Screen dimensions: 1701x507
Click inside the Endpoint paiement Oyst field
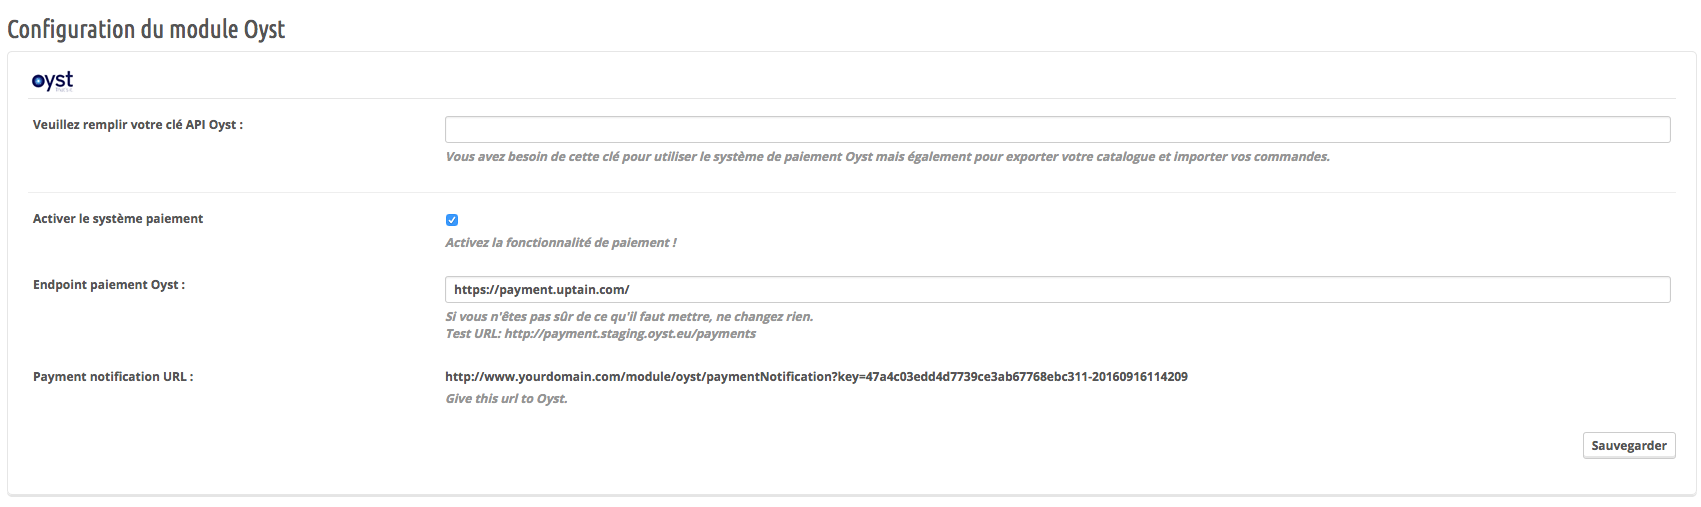[x=1057, y=289]
